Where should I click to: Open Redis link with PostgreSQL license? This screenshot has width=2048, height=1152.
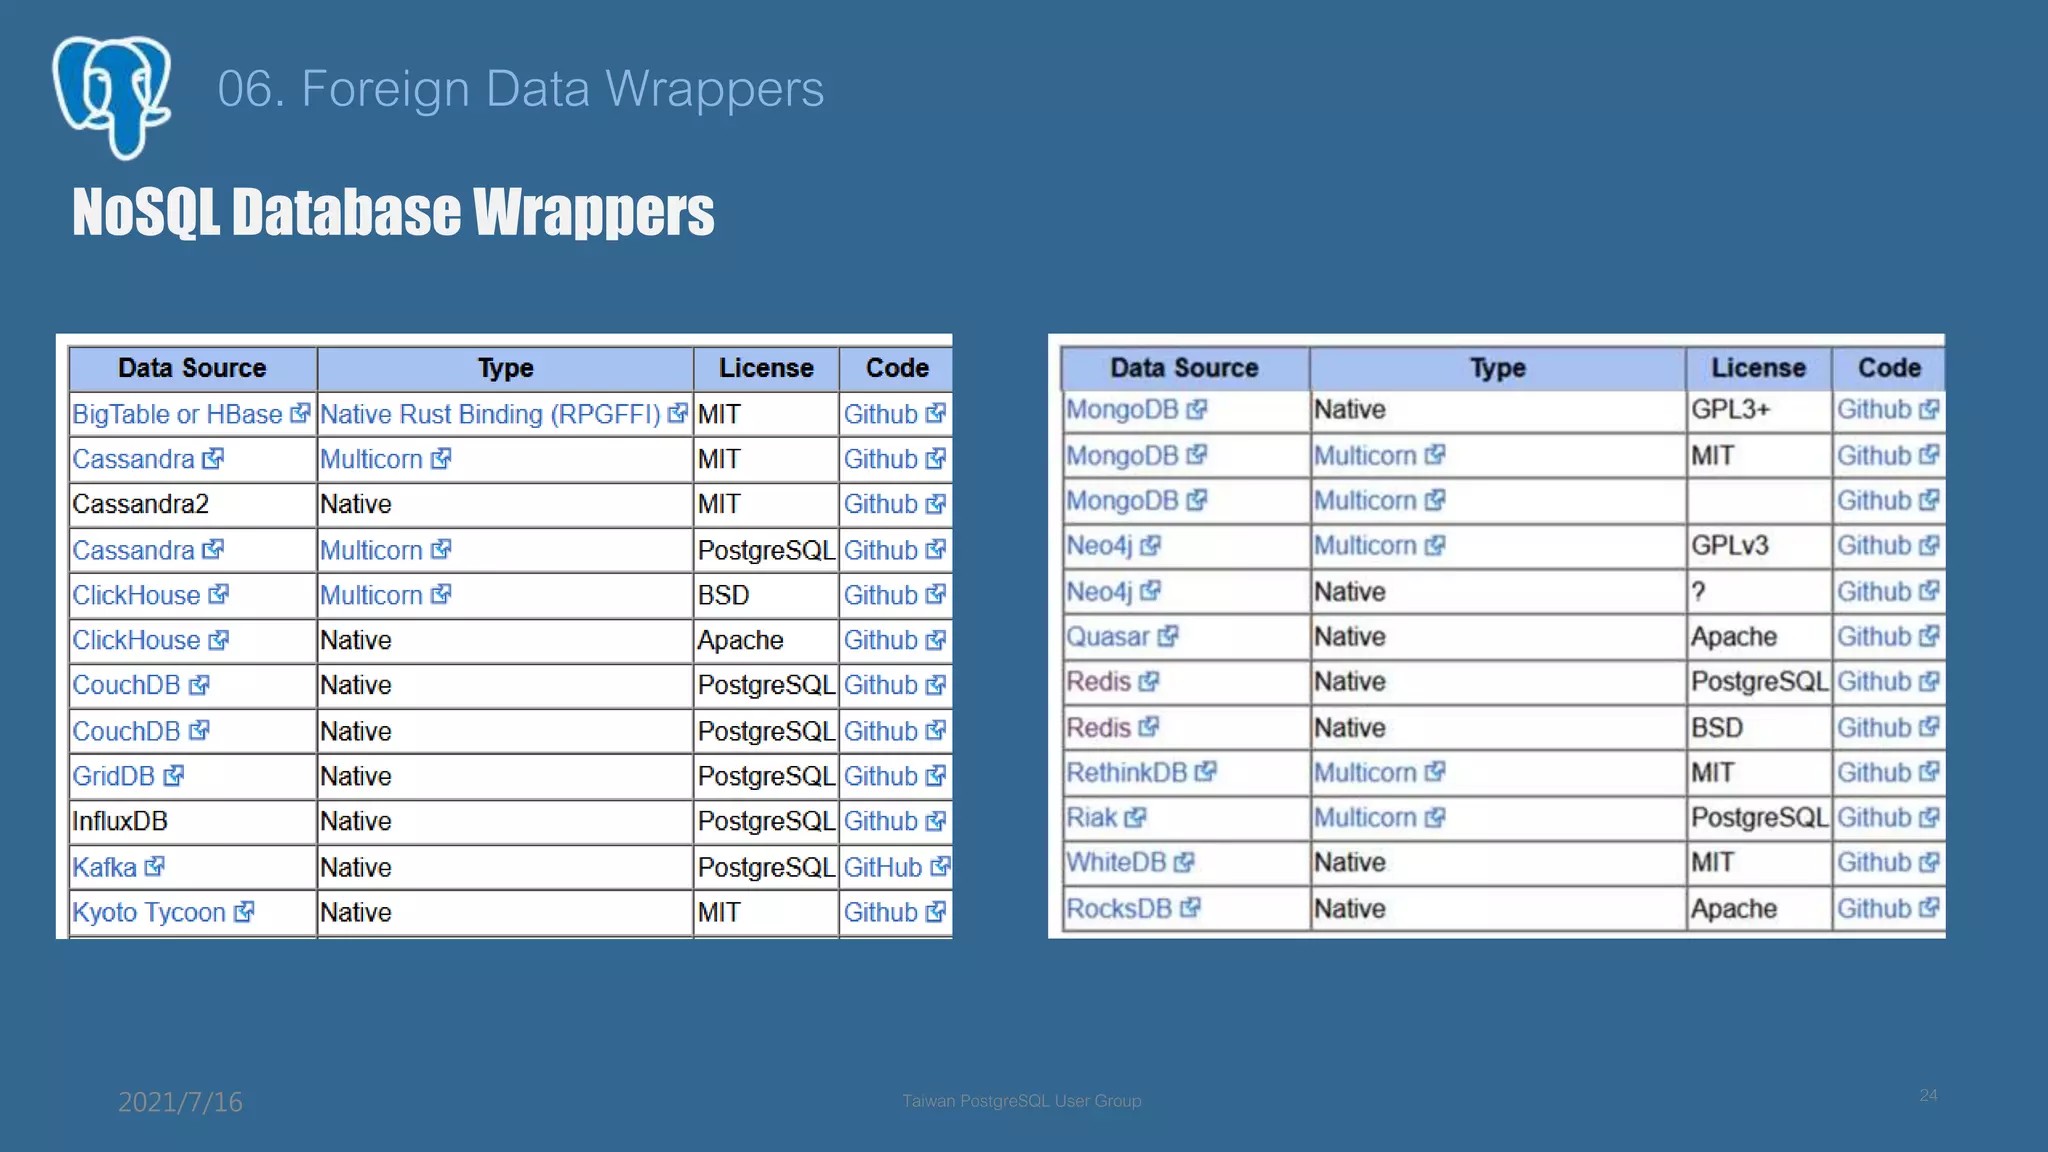point(1098,682)
